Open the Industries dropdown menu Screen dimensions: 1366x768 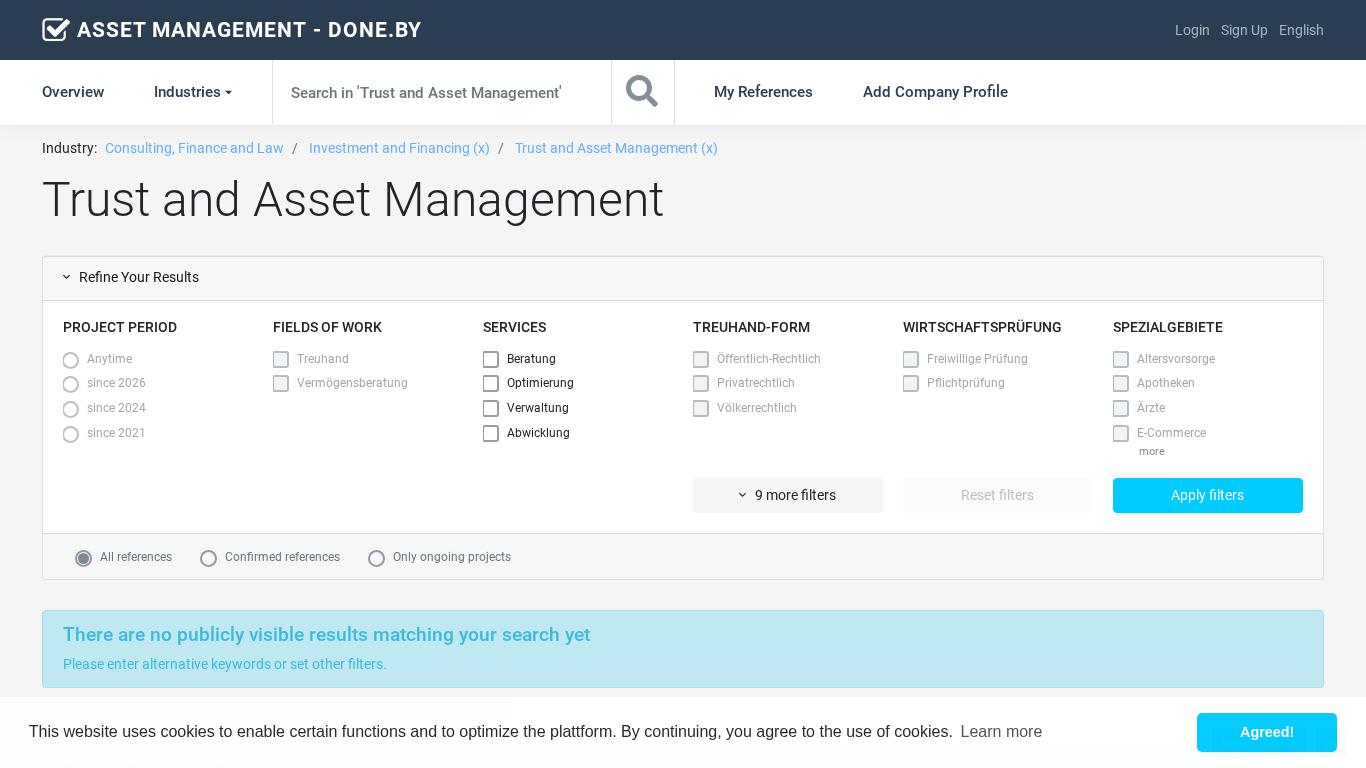coord(192,92)
